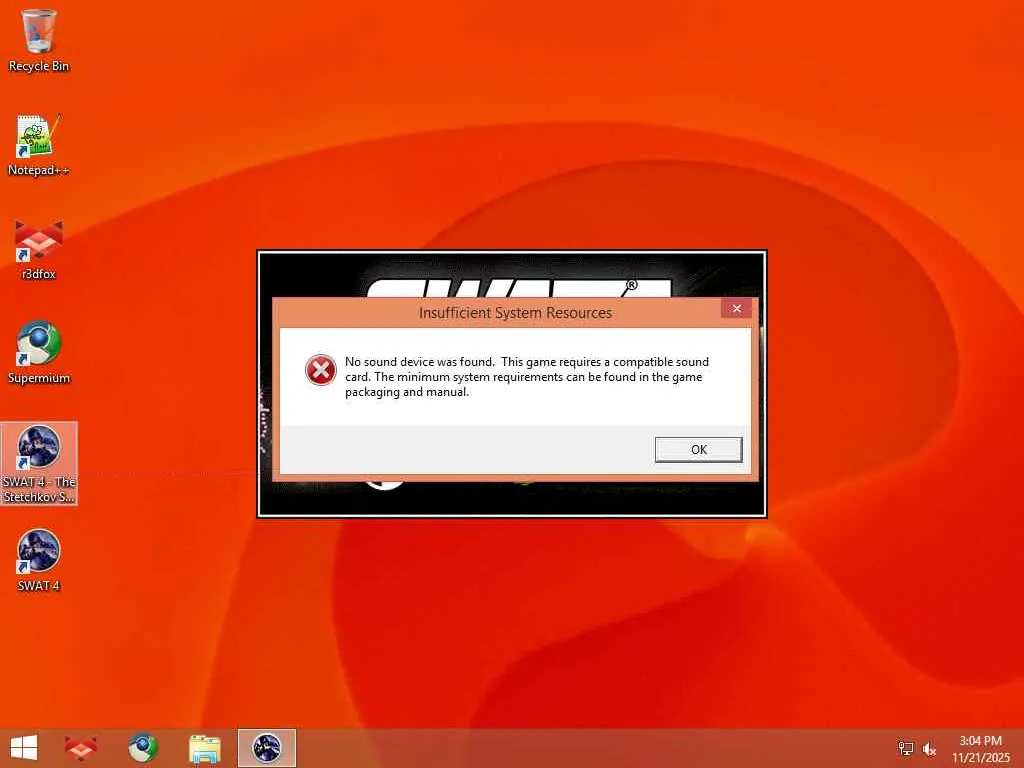Open Supermium from the taskbar
This screenshot has width=1024, height=768.
click(142, 748)
